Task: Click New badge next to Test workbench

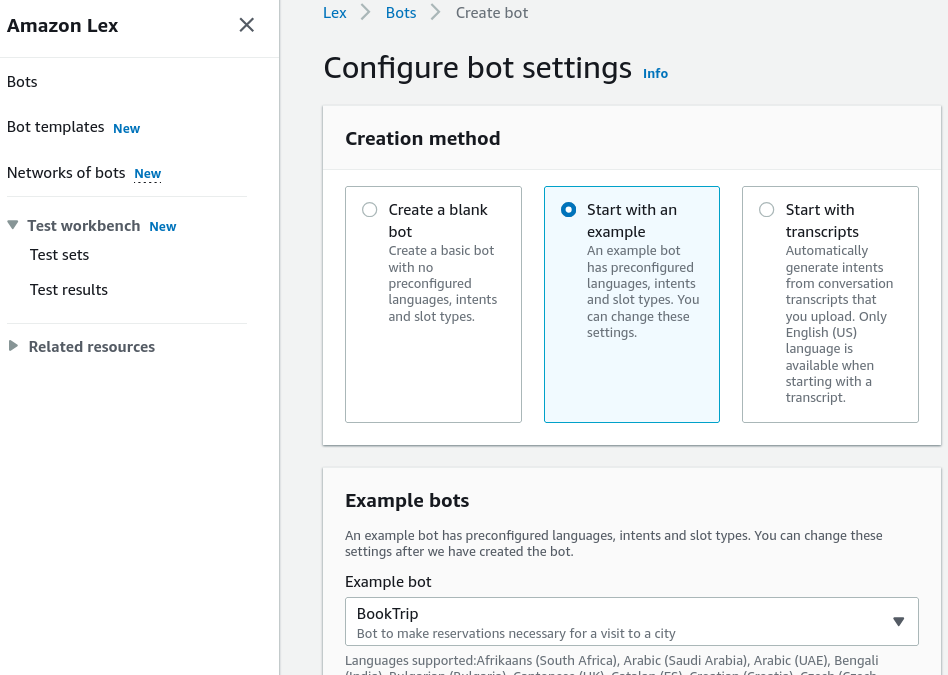Action: click(163, 226)
